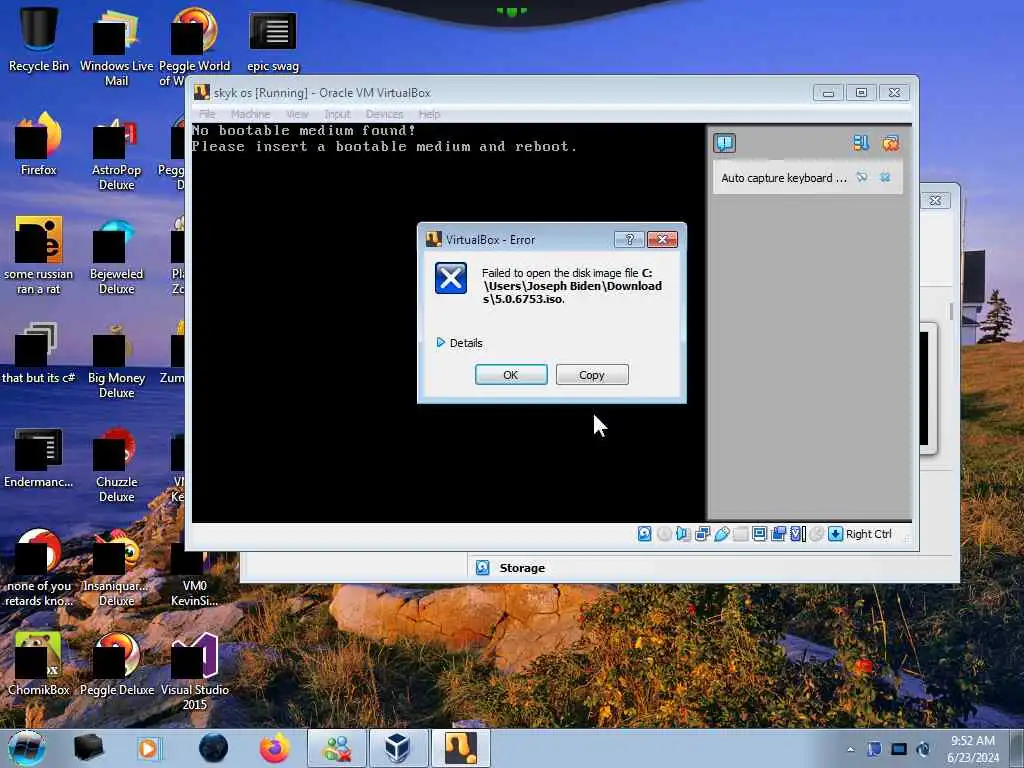Click the keep finished notifications icon

(x=861, y=143)
